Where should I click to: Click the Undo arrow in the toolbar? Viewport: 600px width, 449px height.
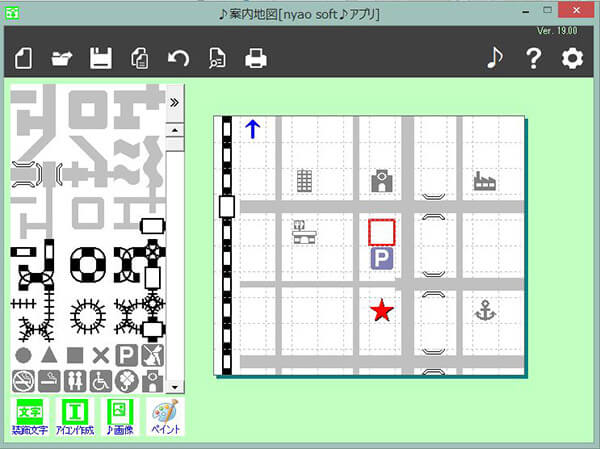point(178,59)
